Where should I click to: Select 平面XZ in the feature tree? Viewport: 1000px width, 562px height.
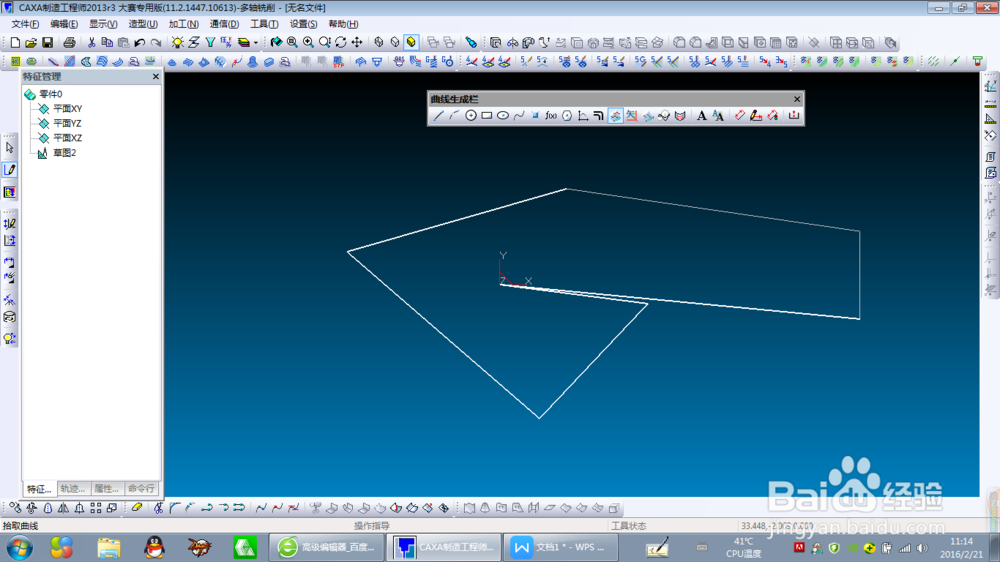(x=67, y=138)
